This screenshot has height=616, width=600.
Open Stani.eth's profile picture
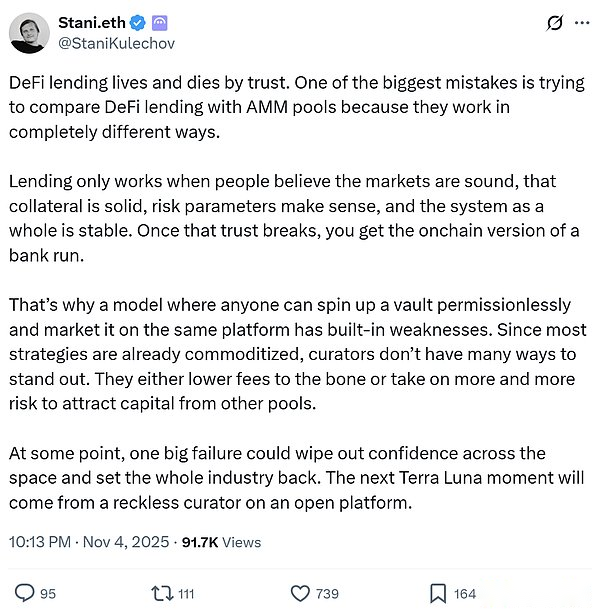tap(30, 33)
